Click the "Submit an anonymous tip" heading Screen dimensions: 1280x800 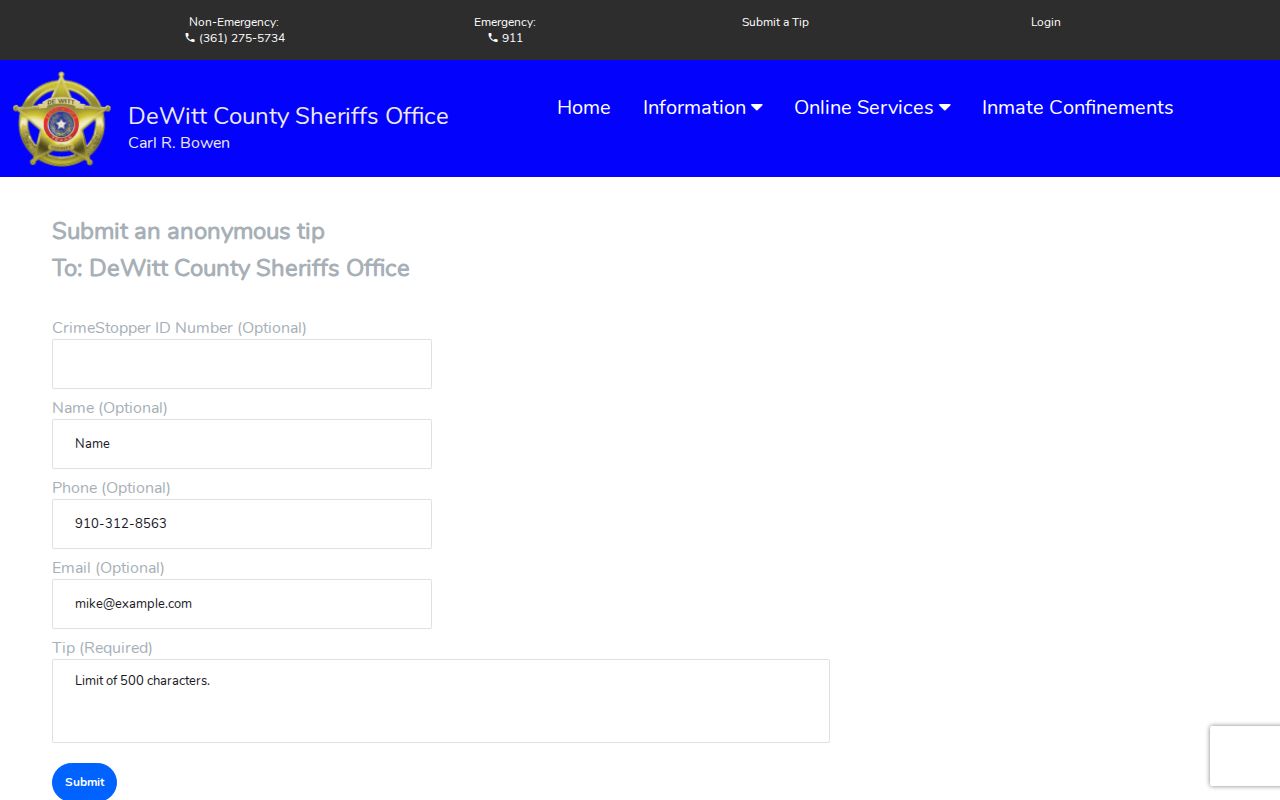188,231
